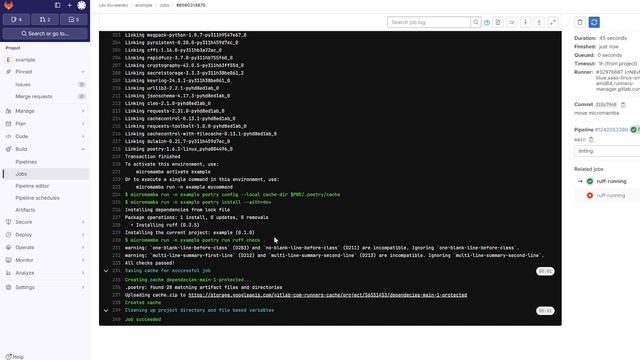The height and width of the screenshot is (360, 640).
Task: Click the Build rocket icon in sidebar
Action: click(x=9, y=149)
